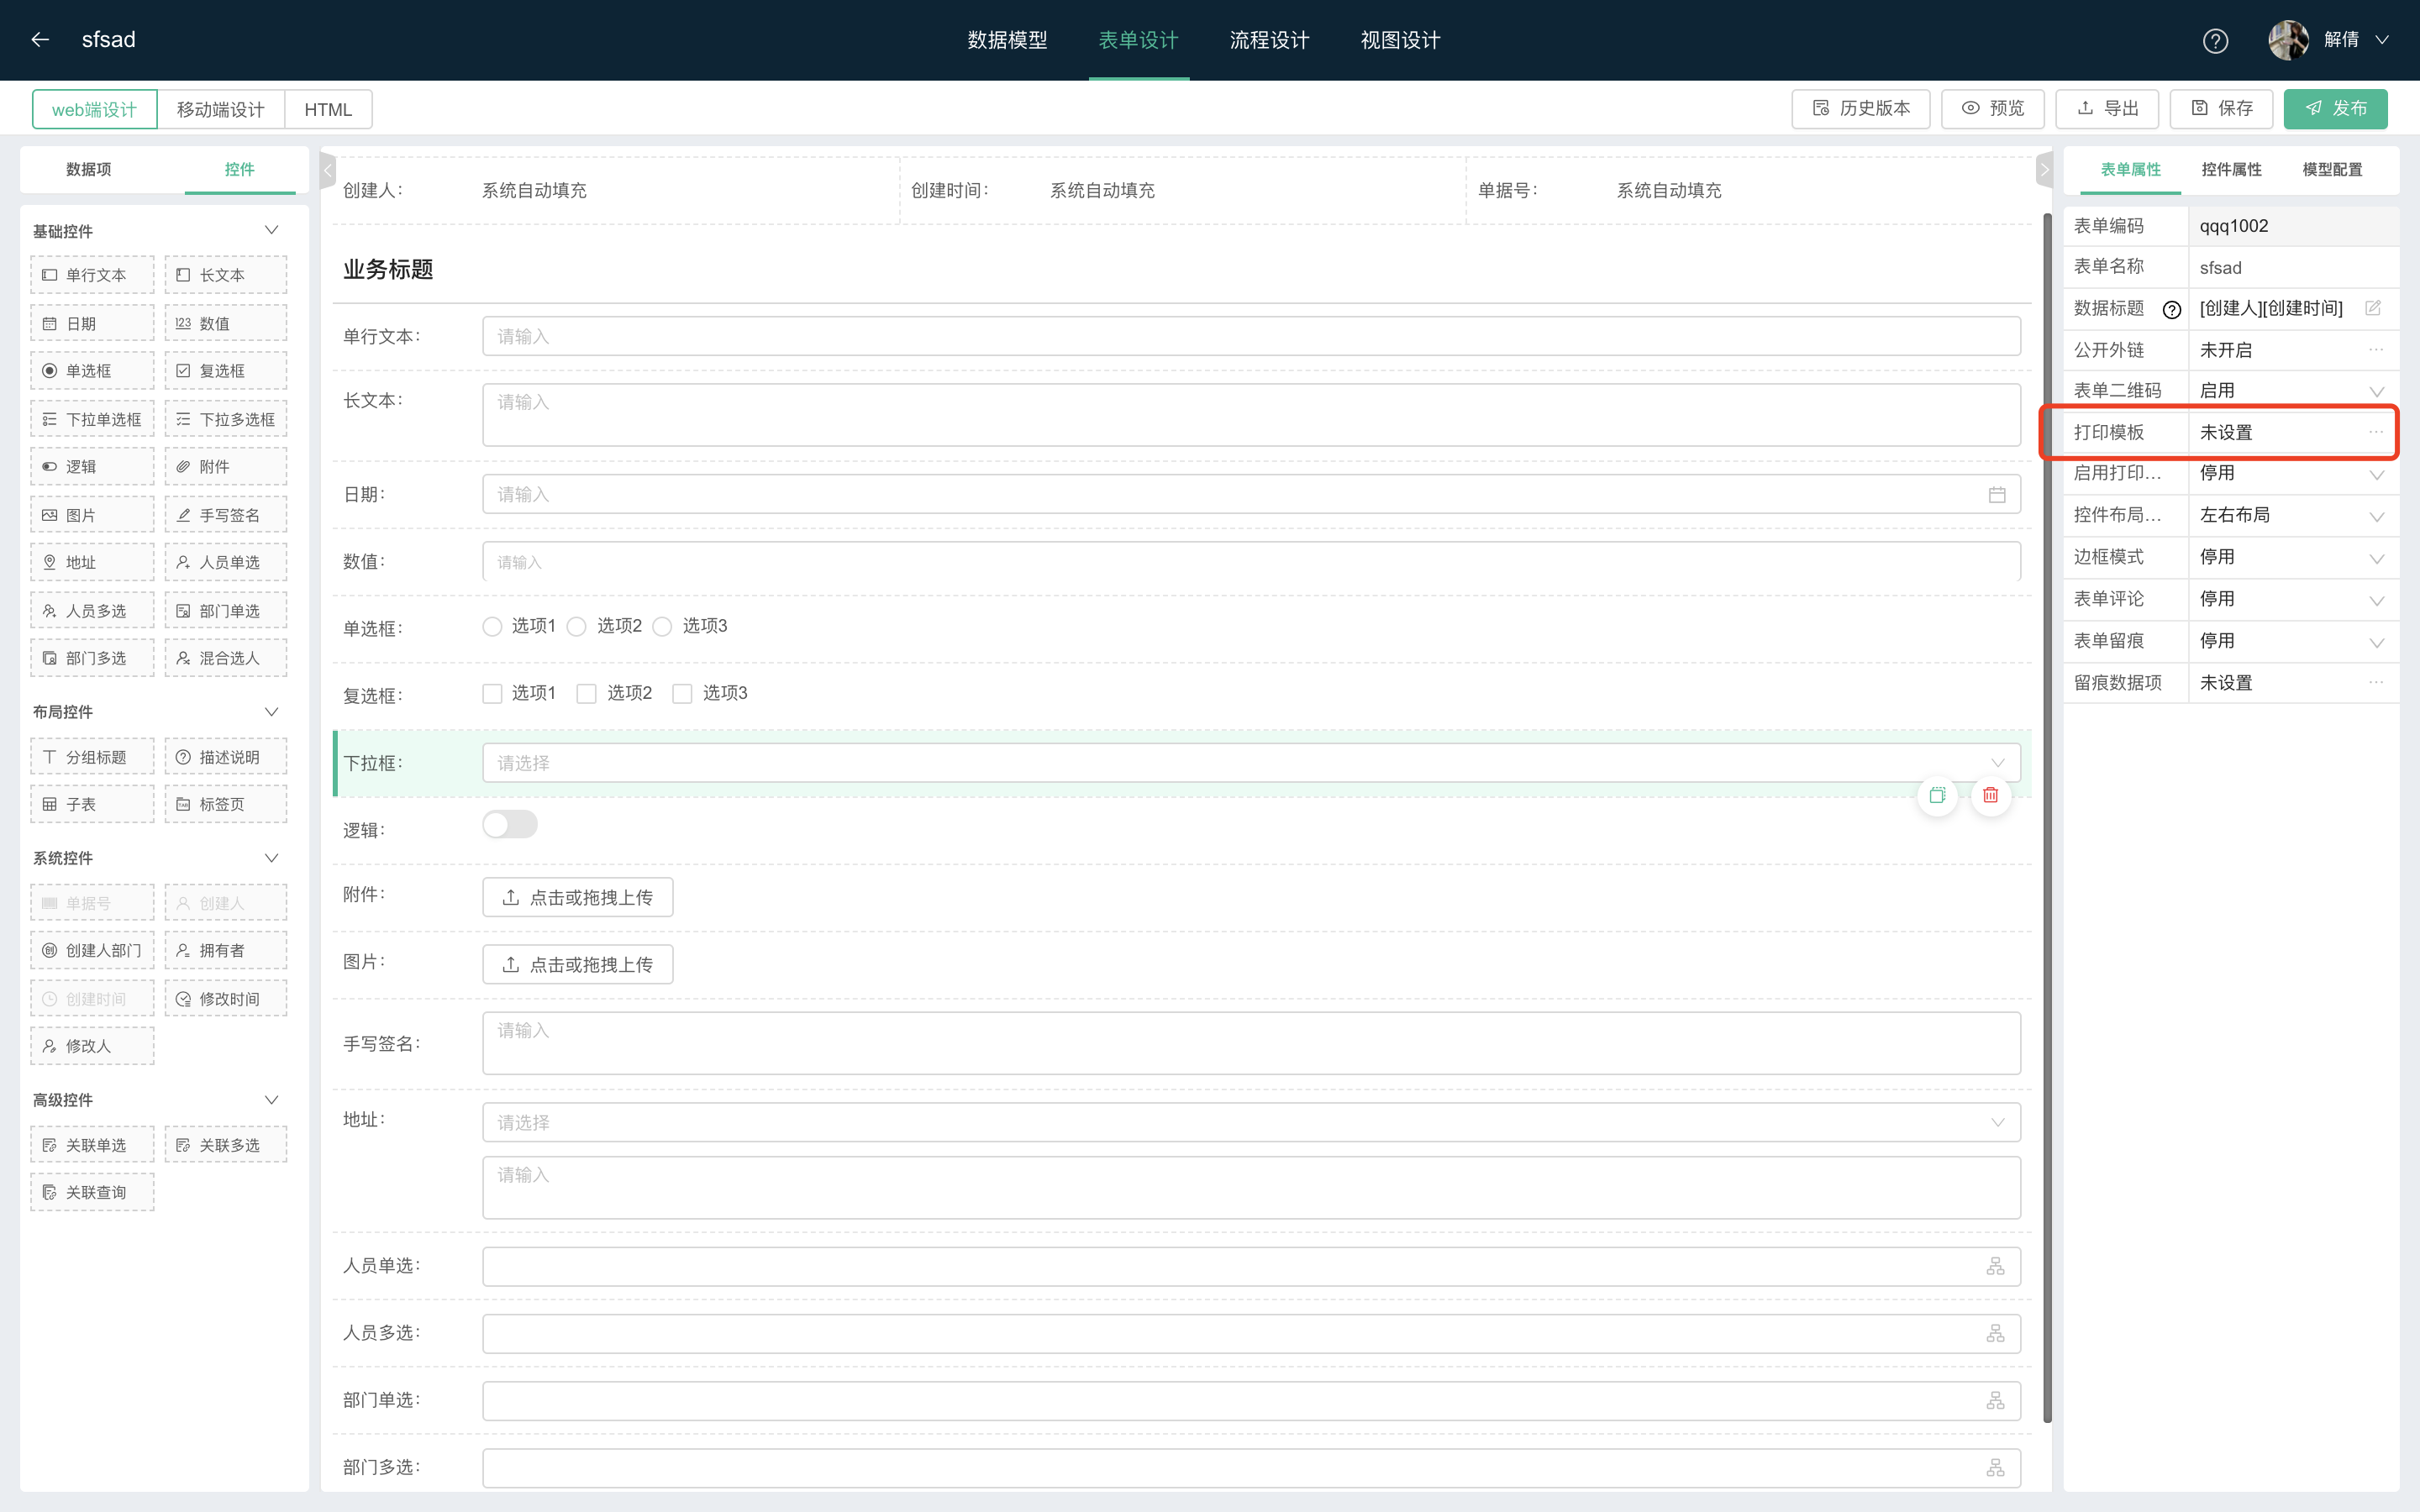Click the back arrow icon
Viewport: 2420px width, 1512px height.
click(x=40, y=40)
